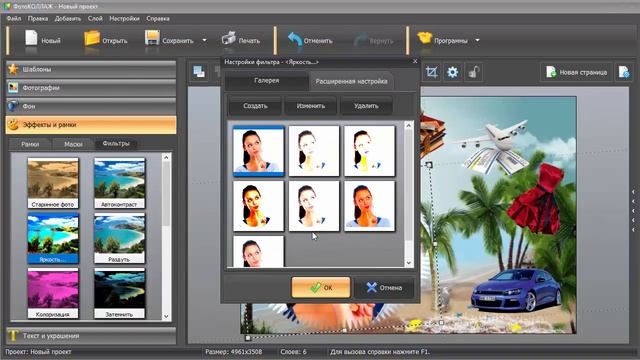Image resolution: width=640 pixels, height=360 pixels.
Task: Expand the Сохранить dropdown arrow
Action: (204, 40)
